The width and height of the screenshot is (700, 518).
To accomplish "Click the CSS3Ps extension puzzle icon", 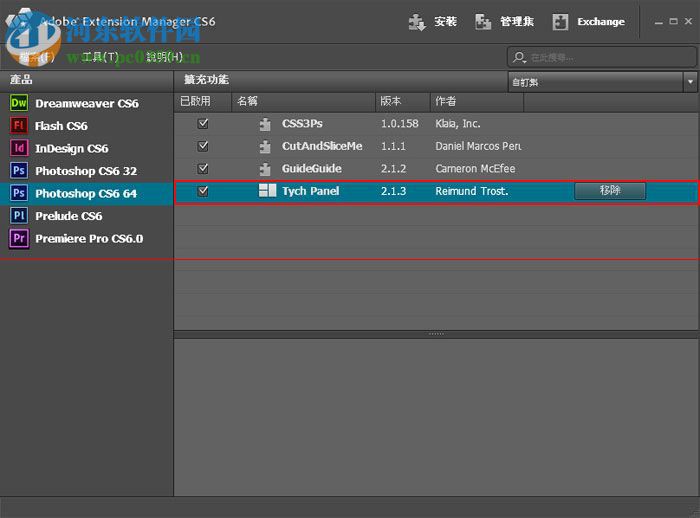I will [x=265, y=124].
